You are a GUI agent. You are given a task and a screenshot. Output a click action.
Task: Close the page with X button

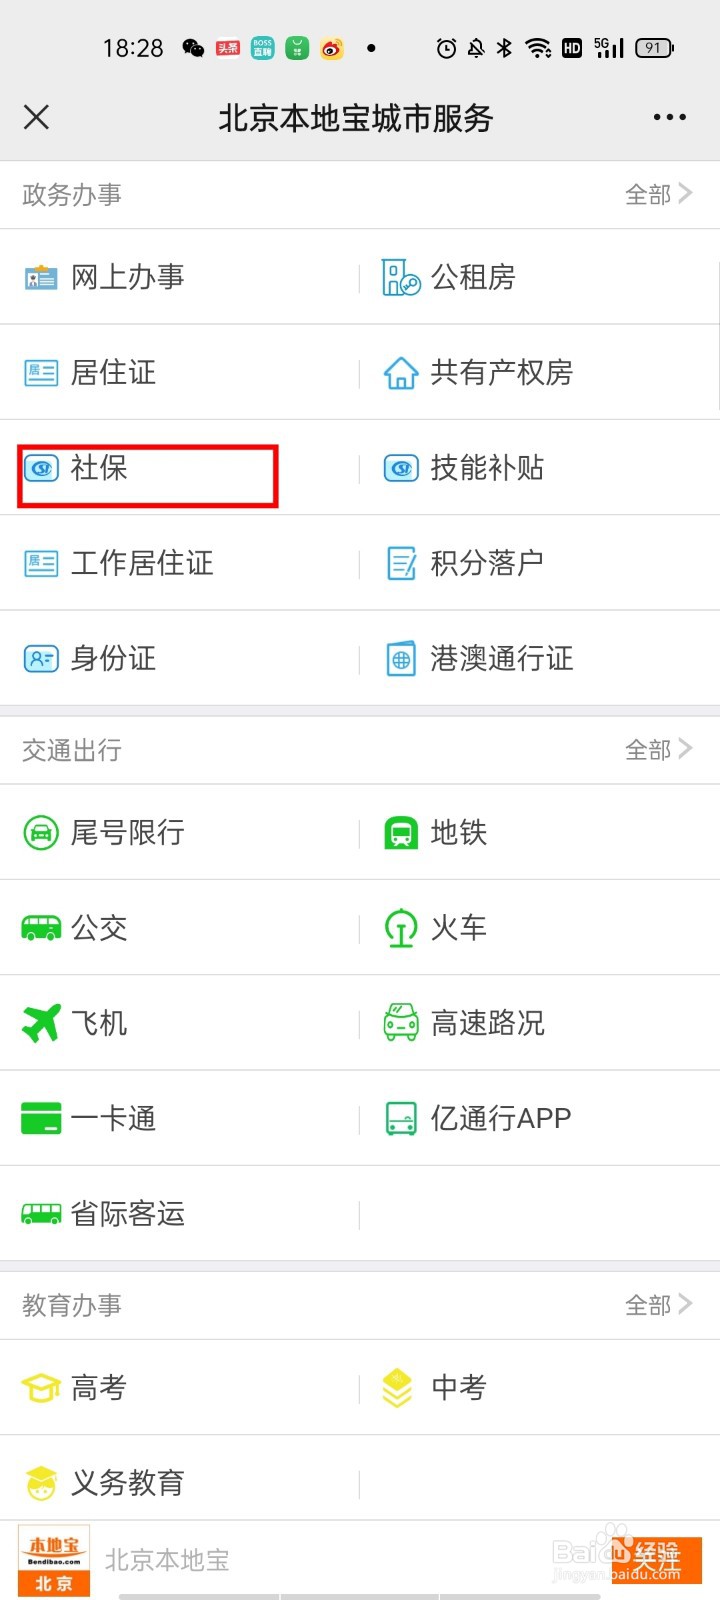(36, 117)
